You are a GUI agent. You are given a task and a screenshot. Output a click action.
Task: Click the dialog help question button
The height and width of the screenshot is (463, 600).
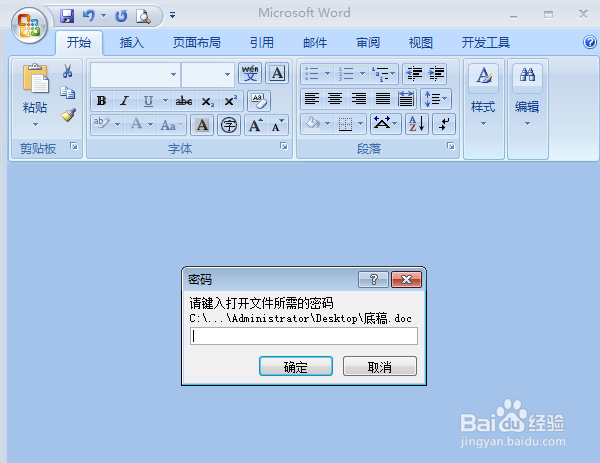point(373,280)
